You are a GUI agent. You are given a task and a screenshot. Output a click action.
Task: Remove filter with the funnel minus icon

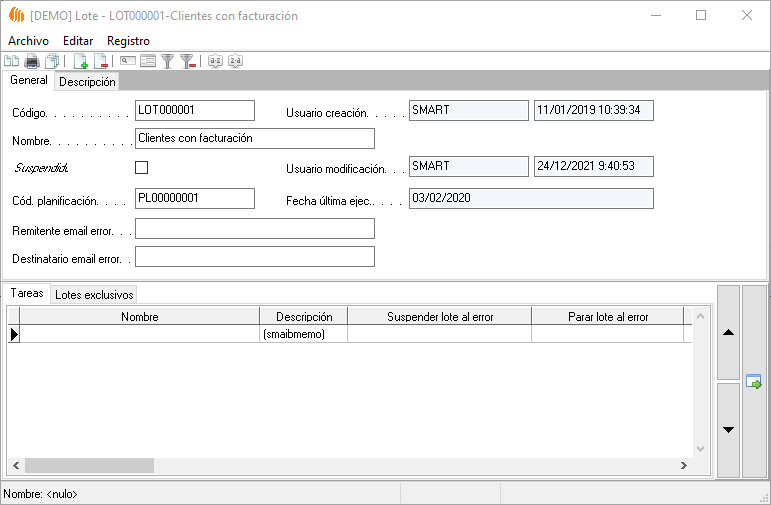pyautogui.click(x=187, y=61)
